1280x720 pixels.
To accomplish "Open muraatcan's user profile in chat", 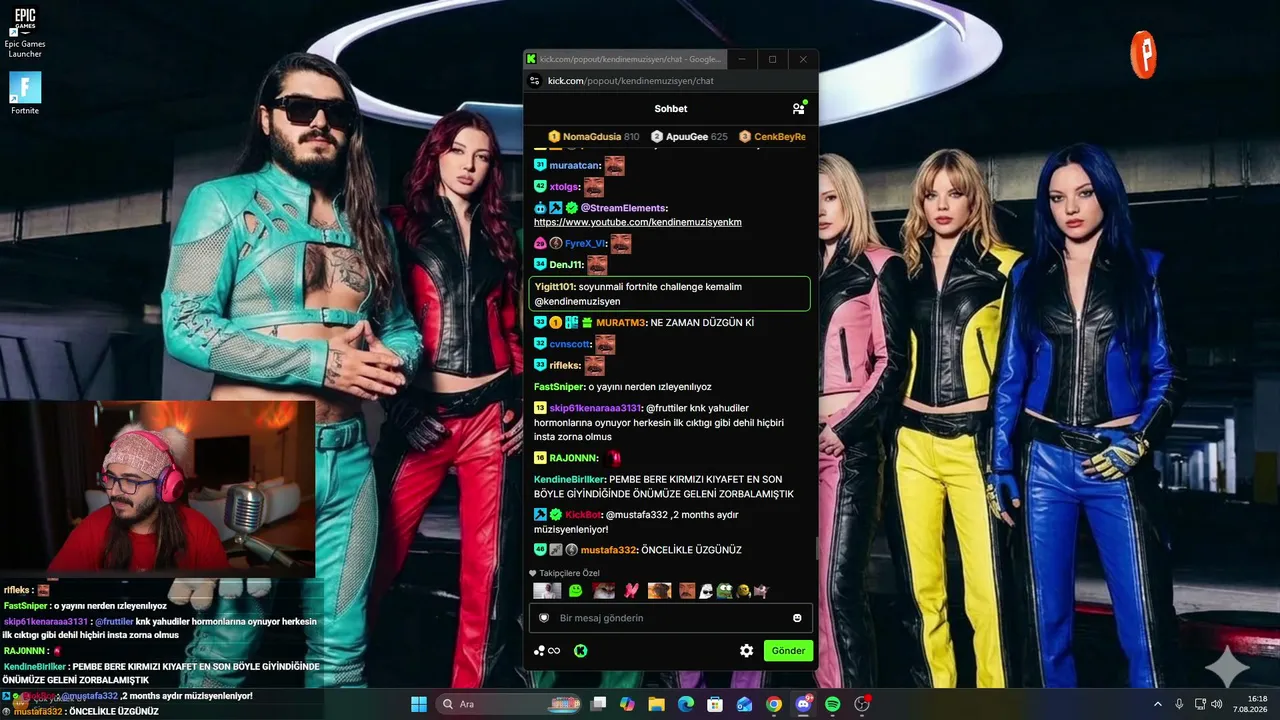I will [x=575, y=165].
